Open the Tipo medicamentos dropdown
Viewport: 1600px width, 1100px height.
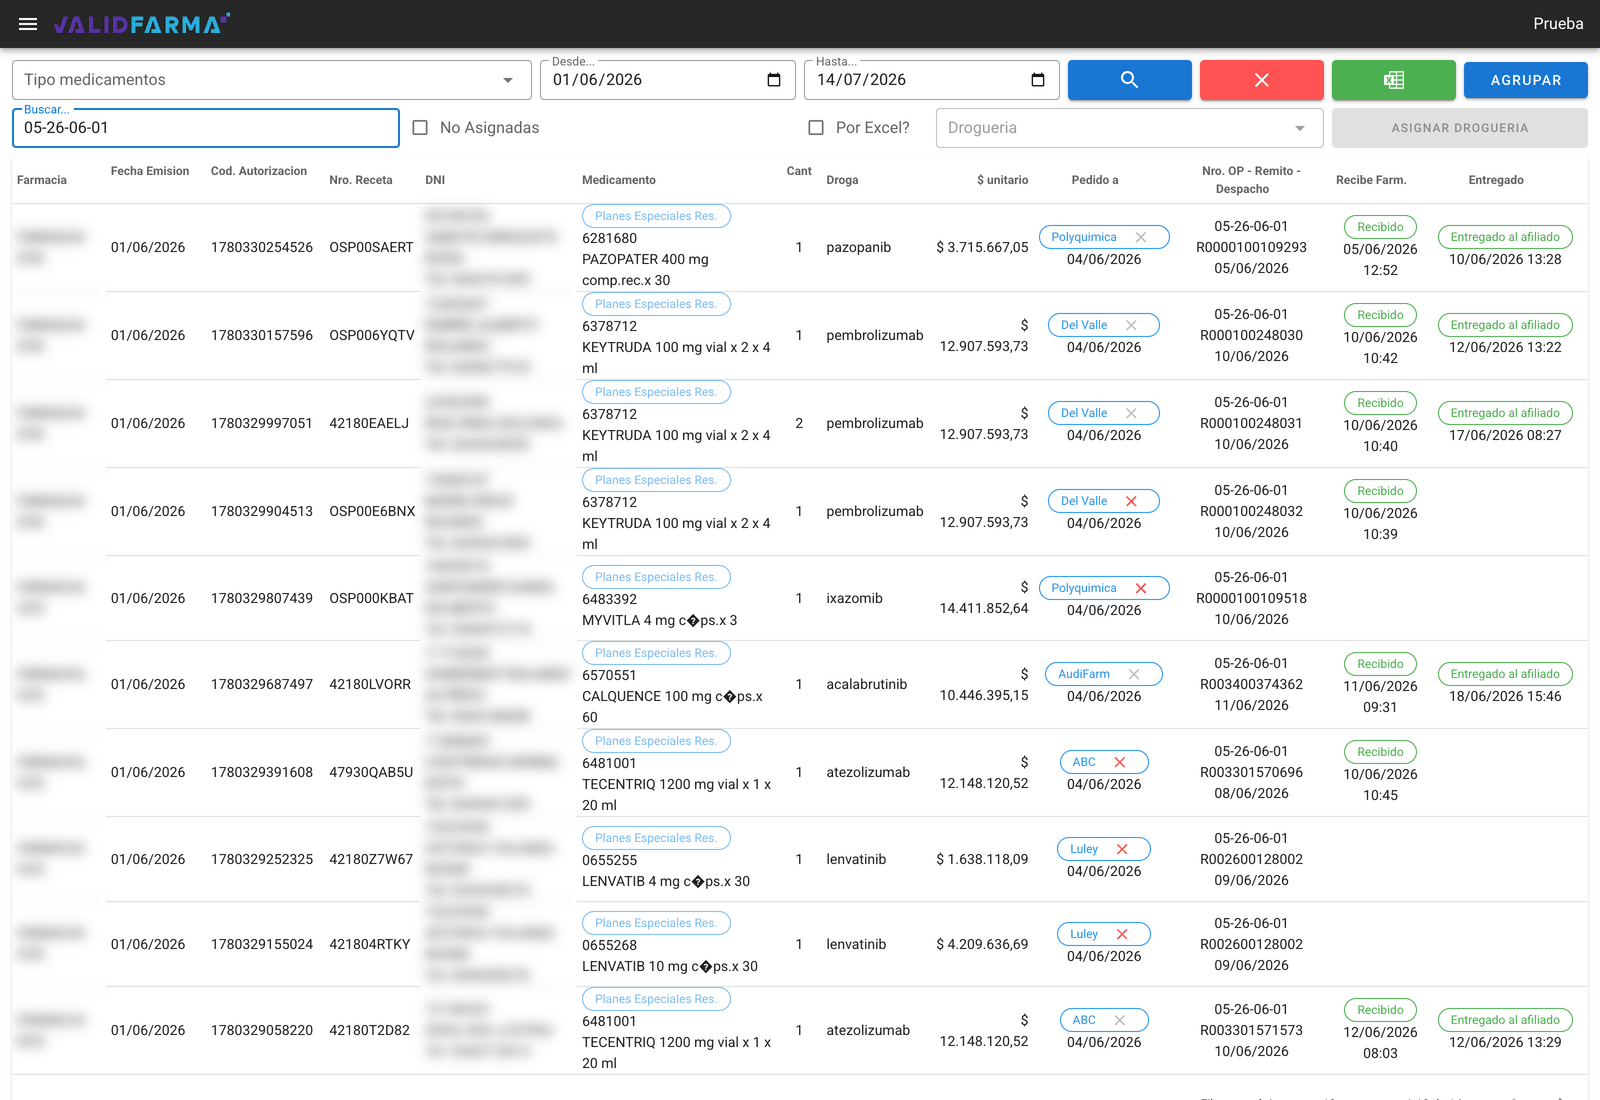[x=272, y=80]
